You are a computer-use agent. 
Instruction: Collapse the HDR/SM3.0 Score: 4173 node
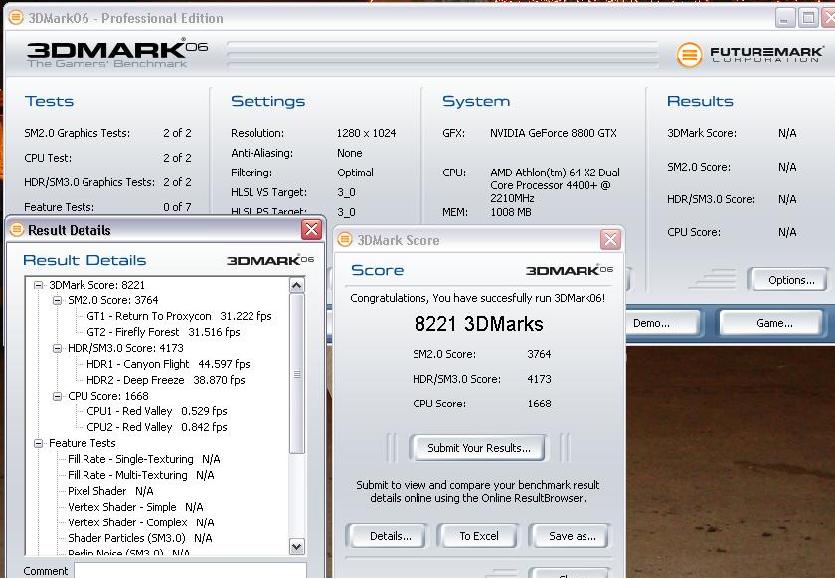58,348
